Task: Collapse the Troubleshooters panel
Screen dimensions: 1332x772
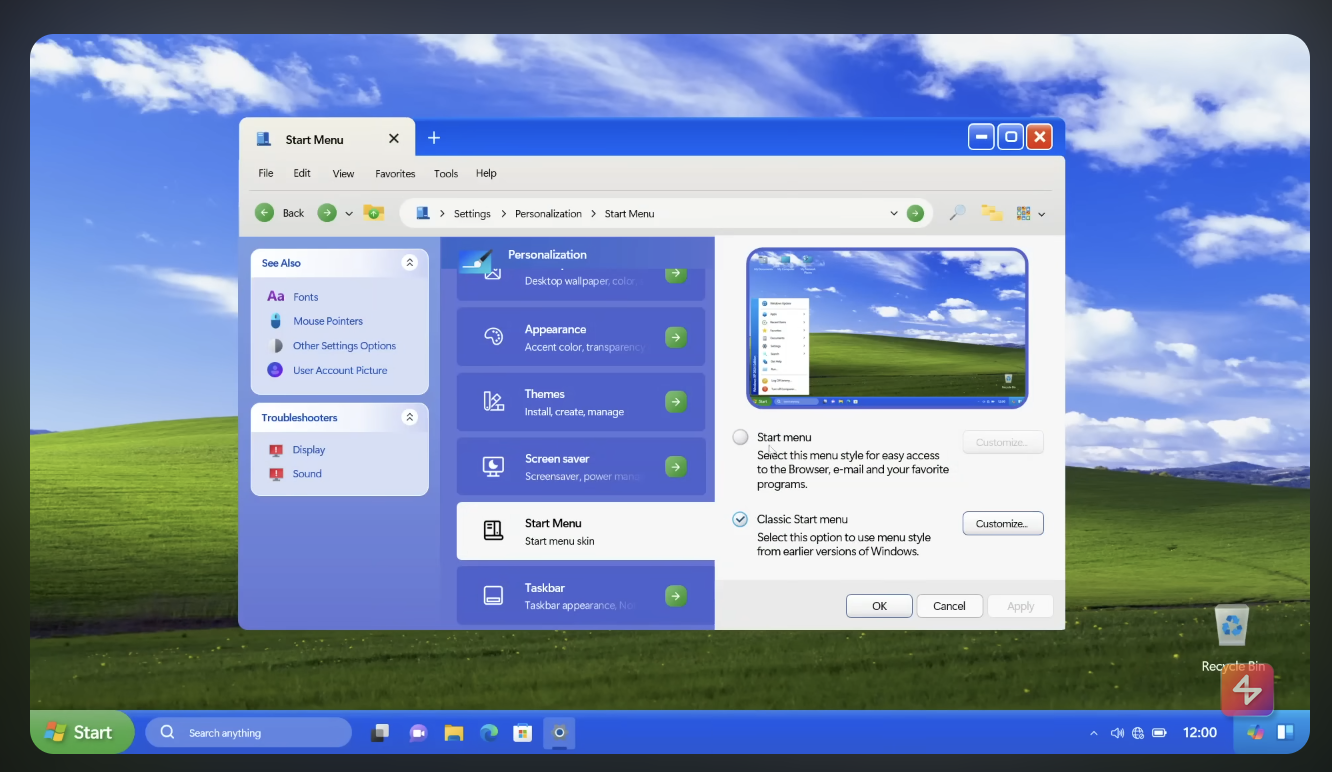Action: tap(409, 417)
